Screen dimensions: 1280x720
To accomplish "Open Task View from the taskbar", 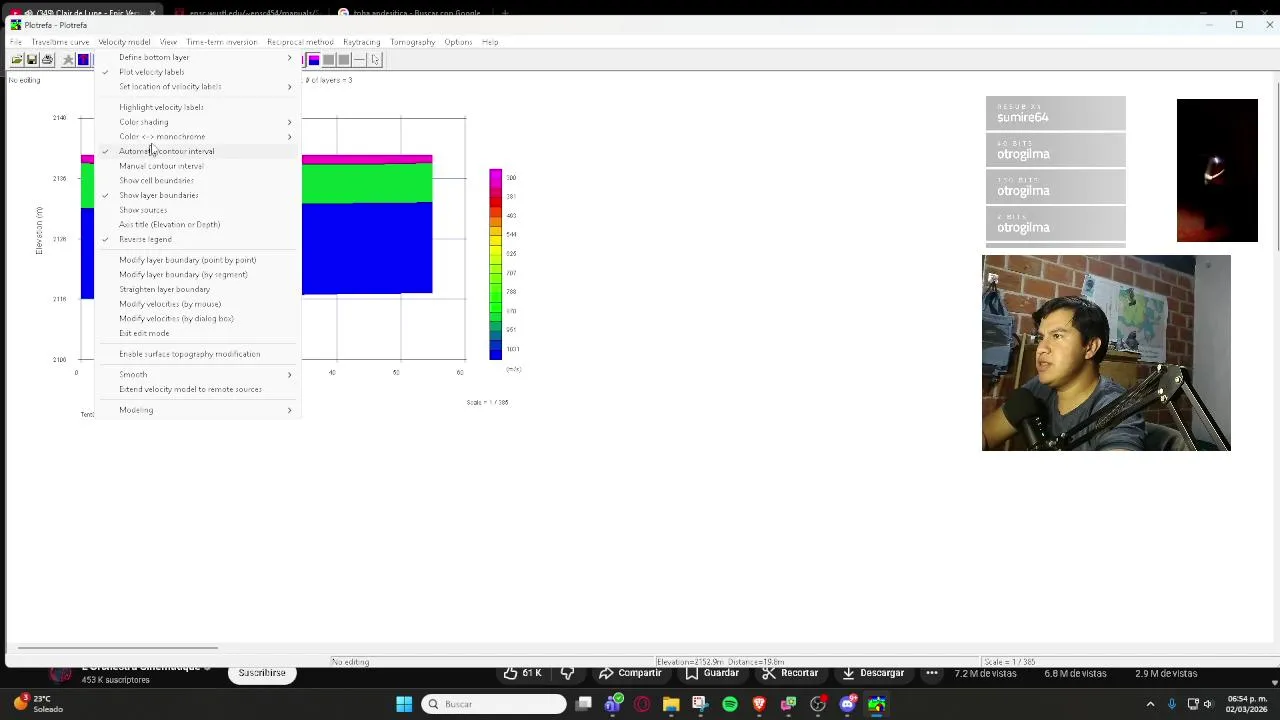I will 584,704.
